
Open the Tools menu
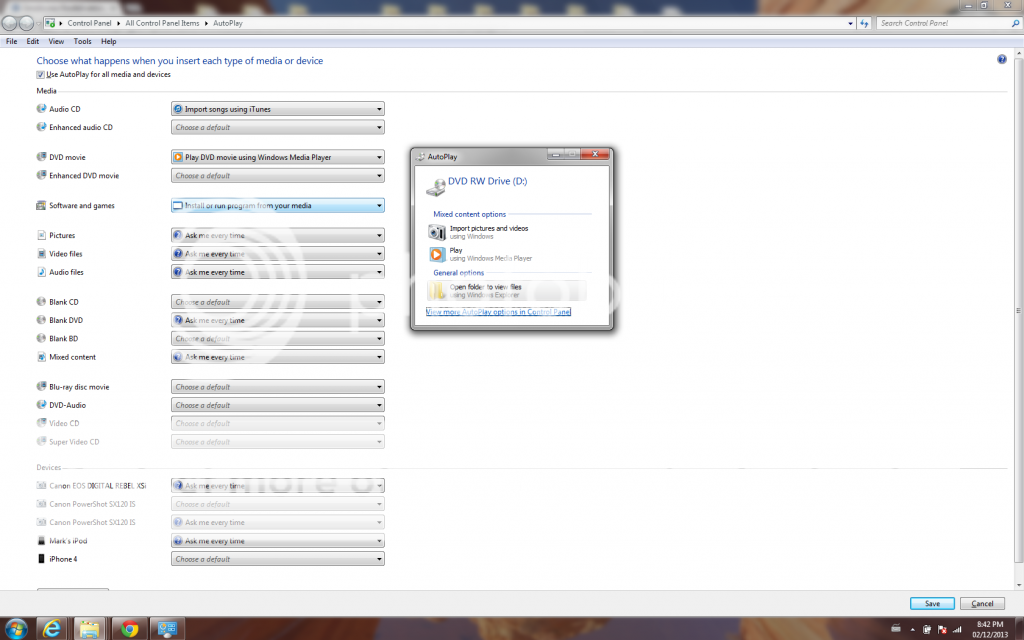82,42
